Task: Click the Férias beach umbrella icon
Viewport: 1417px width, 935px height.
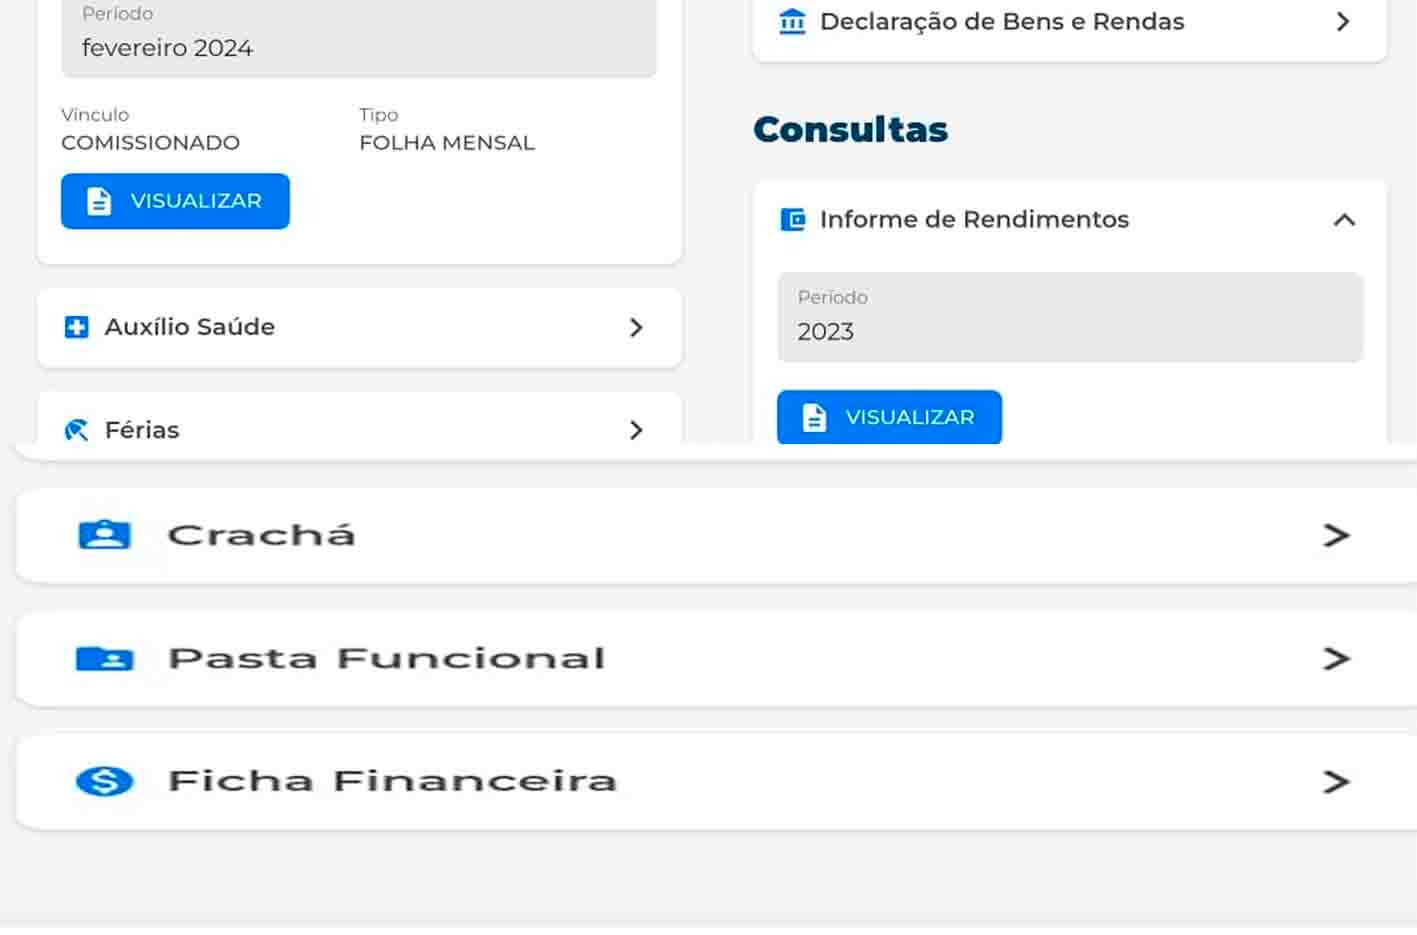Action: pyautogui.click(x=76, y=430)
